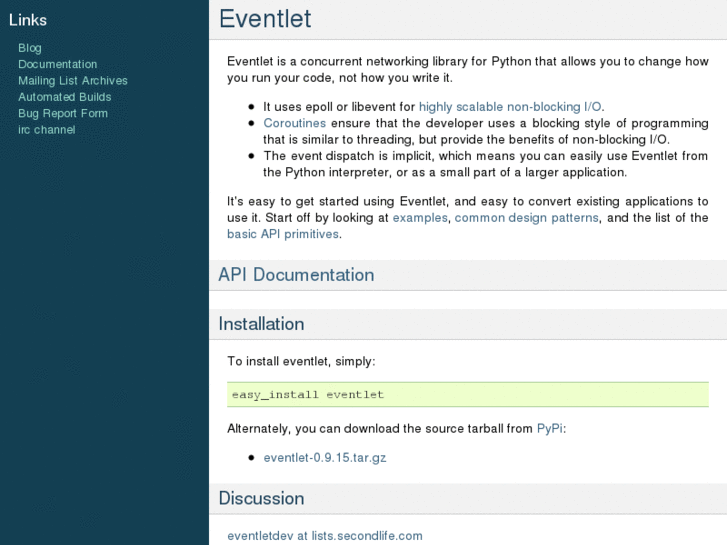
Task: Open eventletdev at lists.secondlife.com link
Action: (325, 536)
